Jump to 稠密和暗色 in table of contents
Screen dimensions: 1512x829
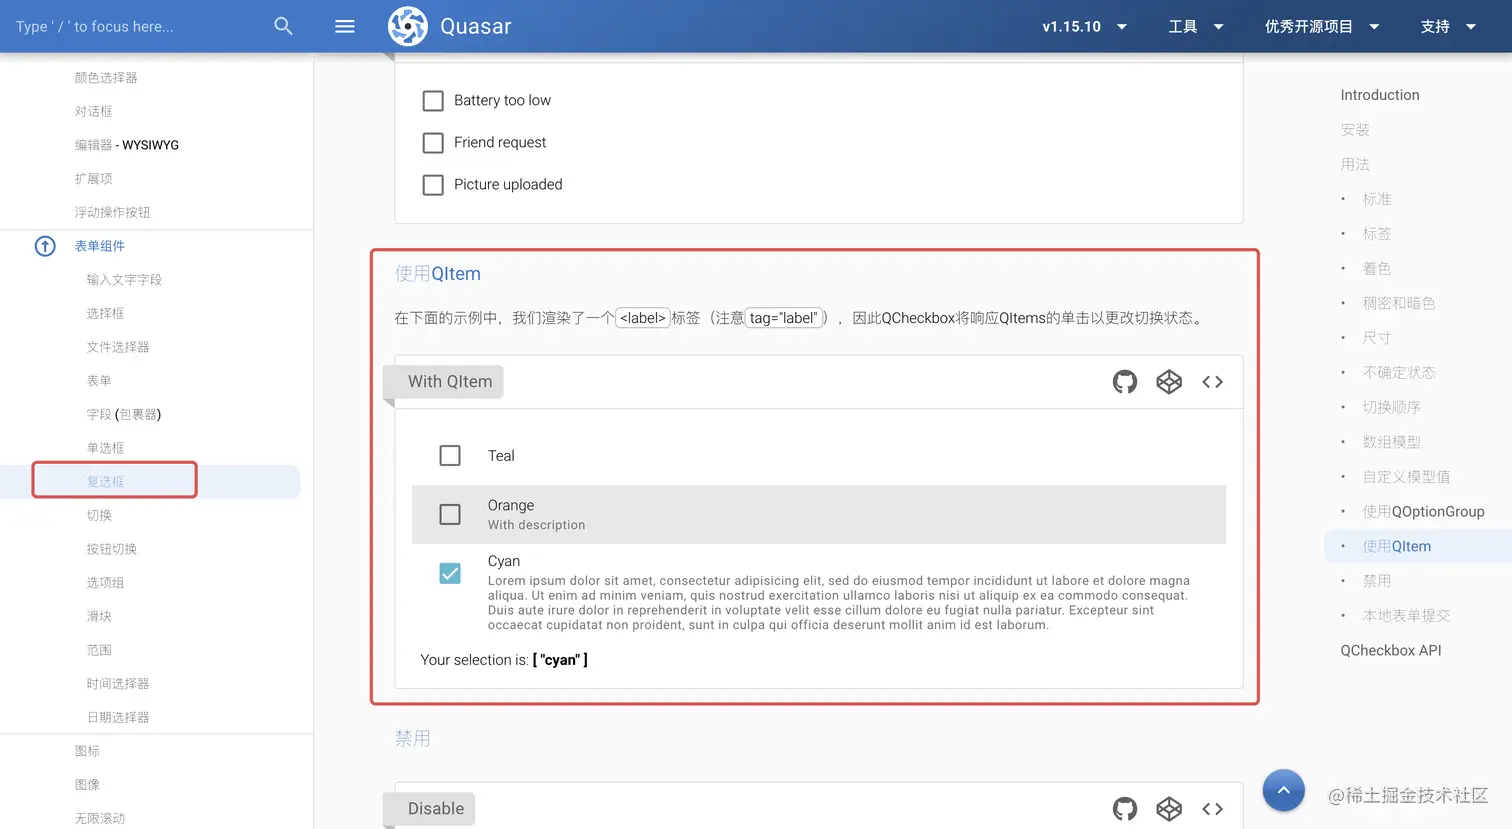click(1399, 303)
